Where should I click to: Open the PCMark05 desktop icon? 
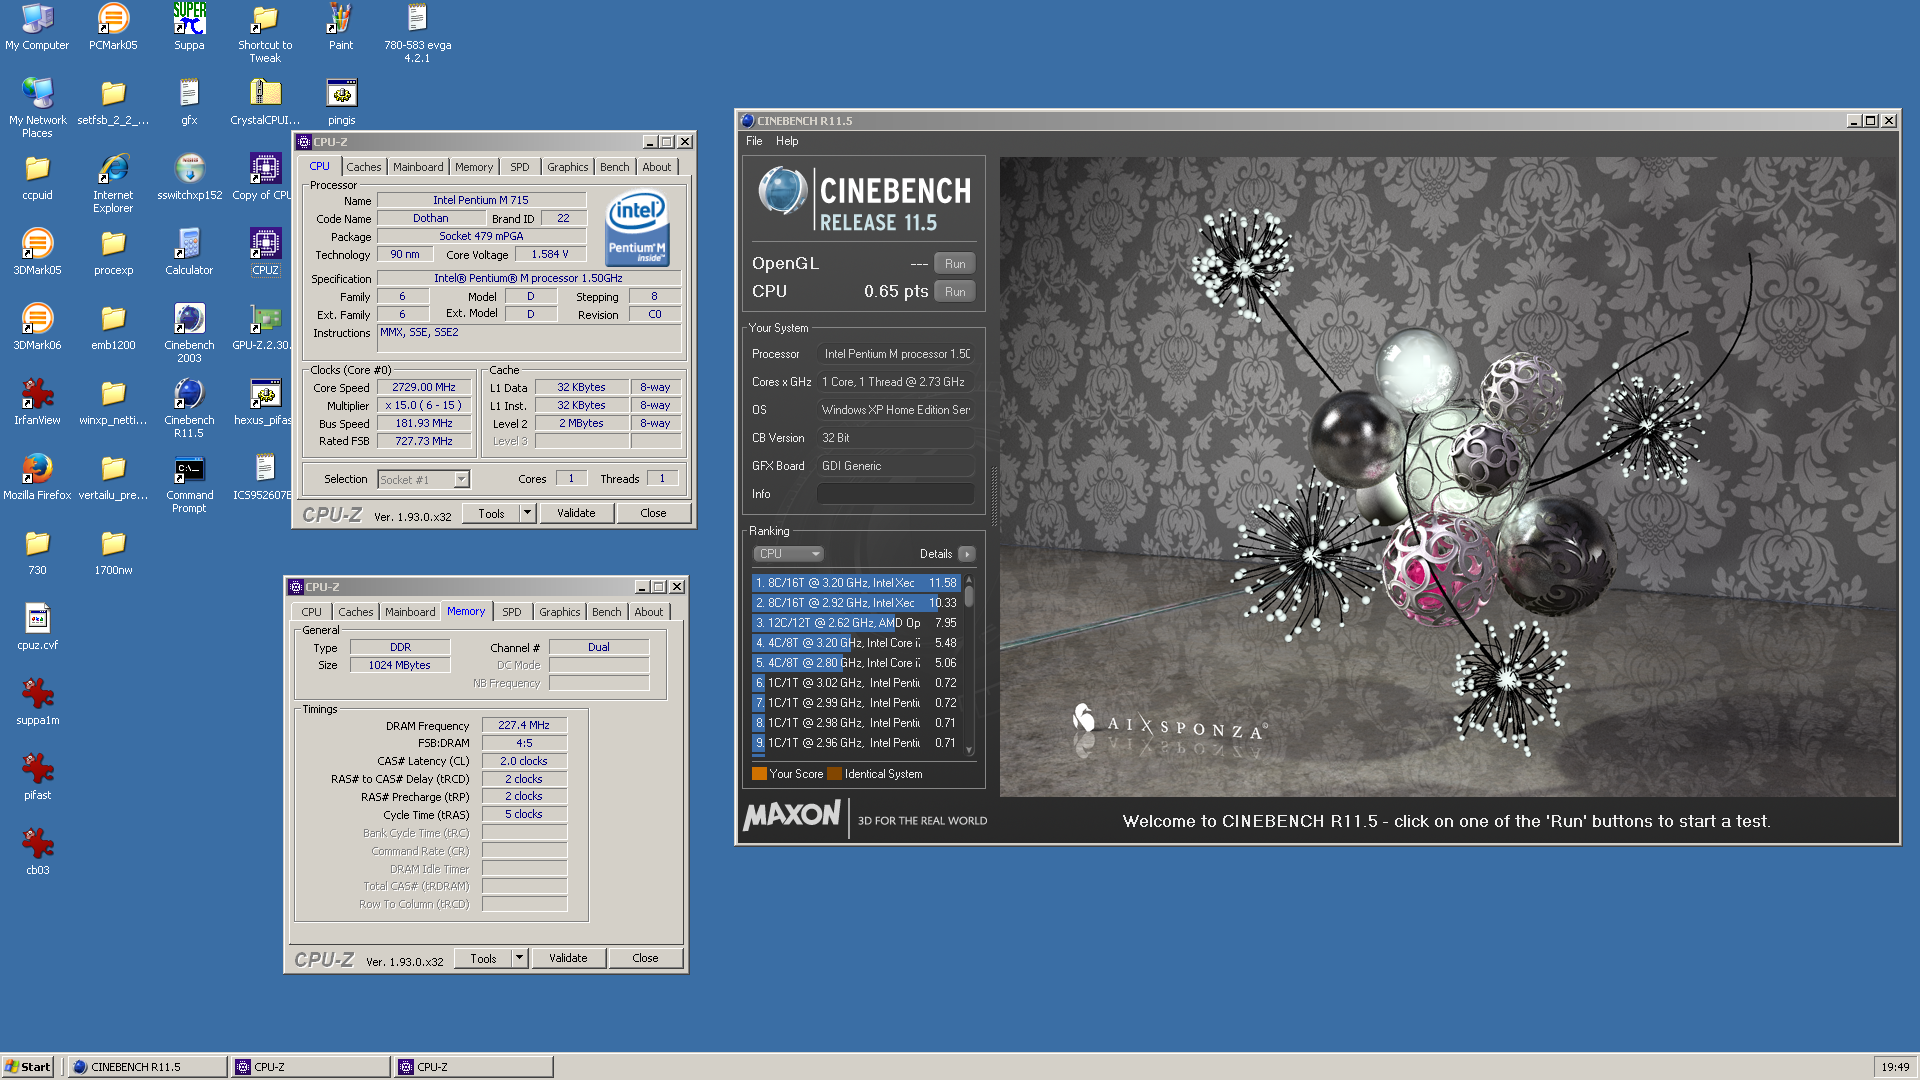pos(113,26)
